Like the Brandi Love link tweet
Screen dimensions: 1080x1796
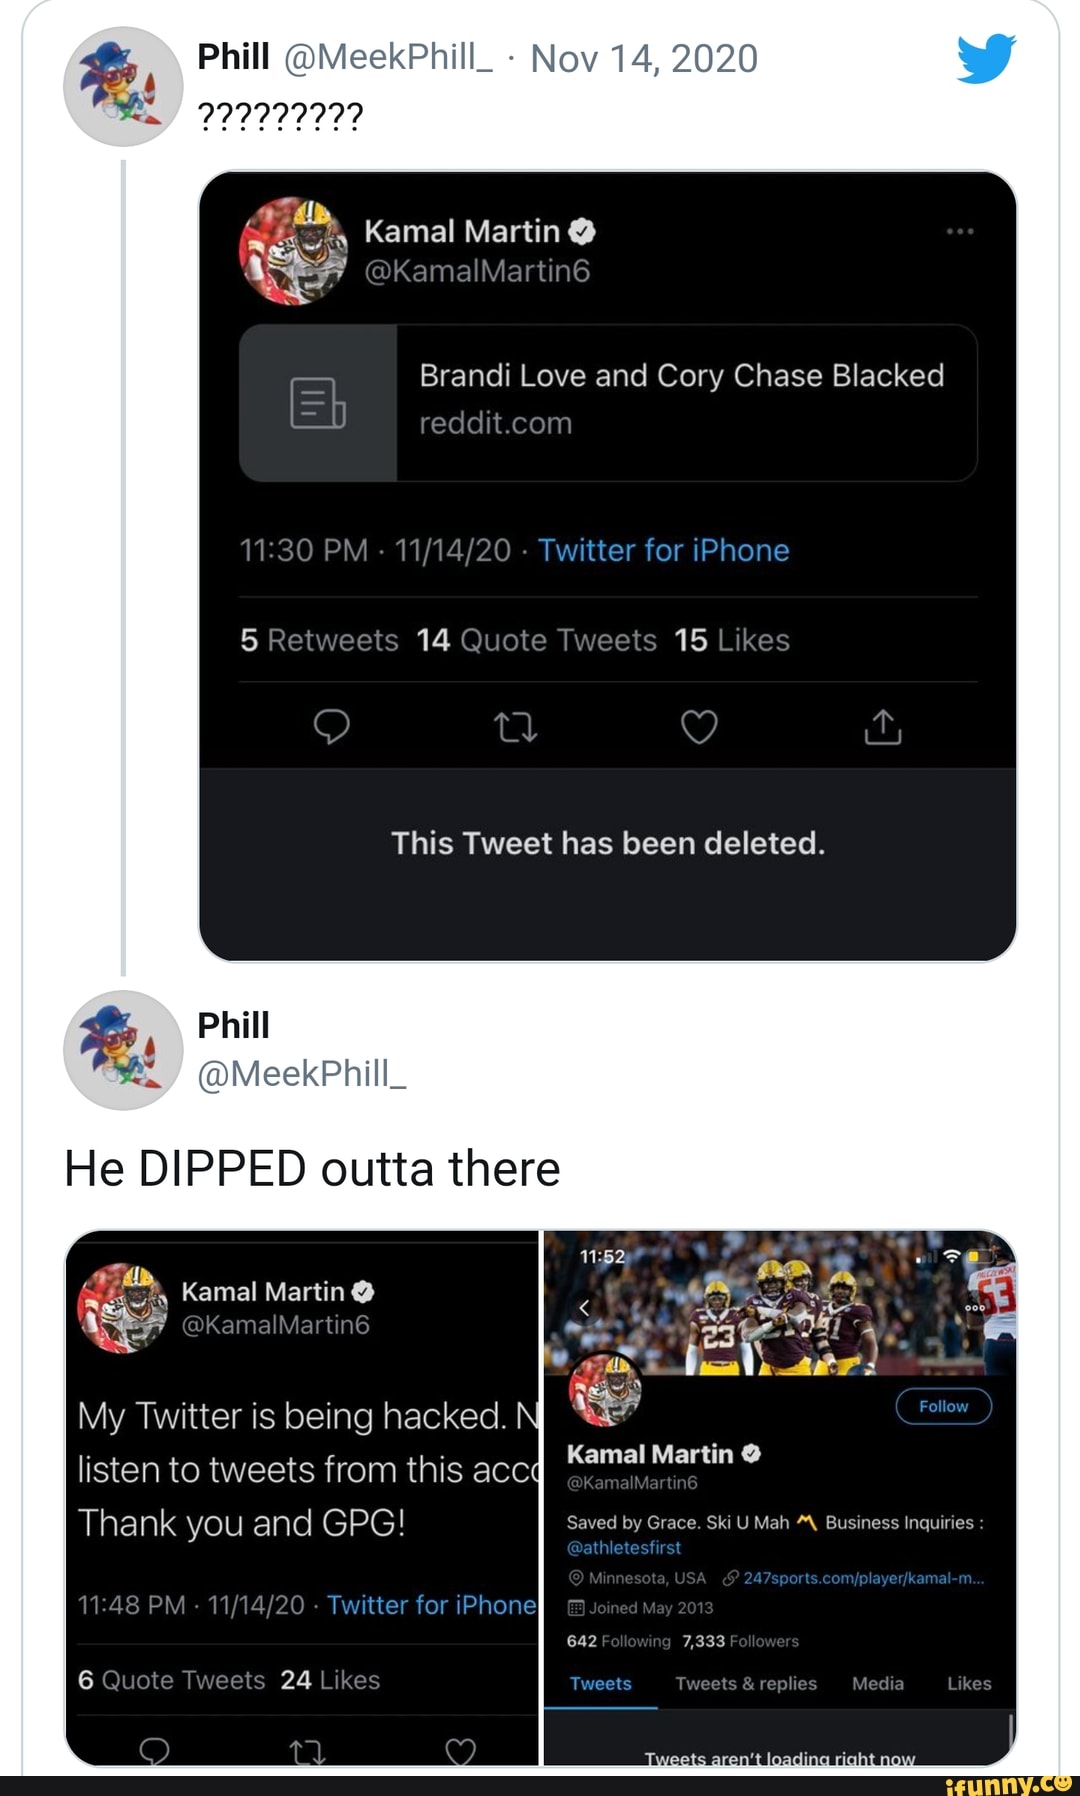(x=699, y=727)
